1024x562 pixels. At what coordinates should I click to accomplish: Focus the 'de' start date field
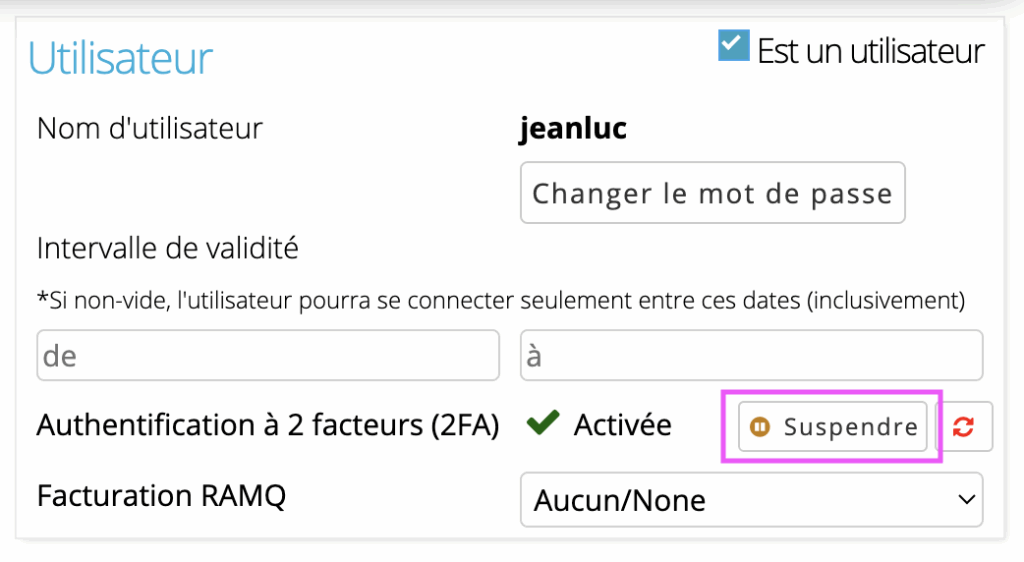click(x=268, y=356)
